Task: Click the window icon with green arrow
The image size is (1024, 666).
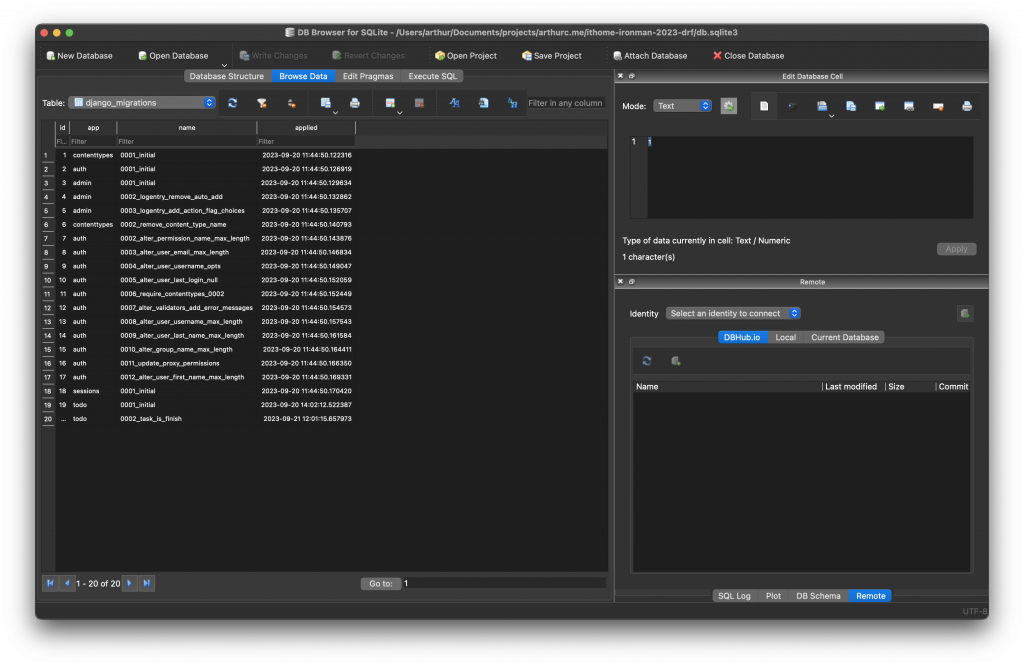Action: click(x=880, y=106)
